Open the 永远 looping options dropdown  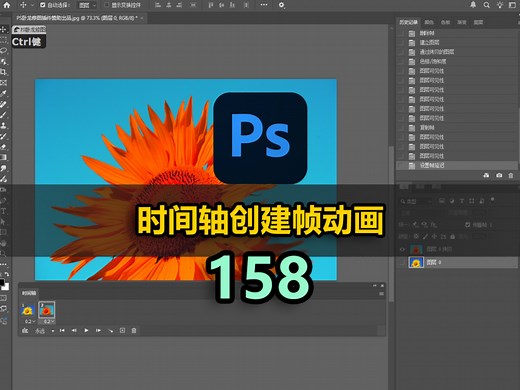pos(44,331)
